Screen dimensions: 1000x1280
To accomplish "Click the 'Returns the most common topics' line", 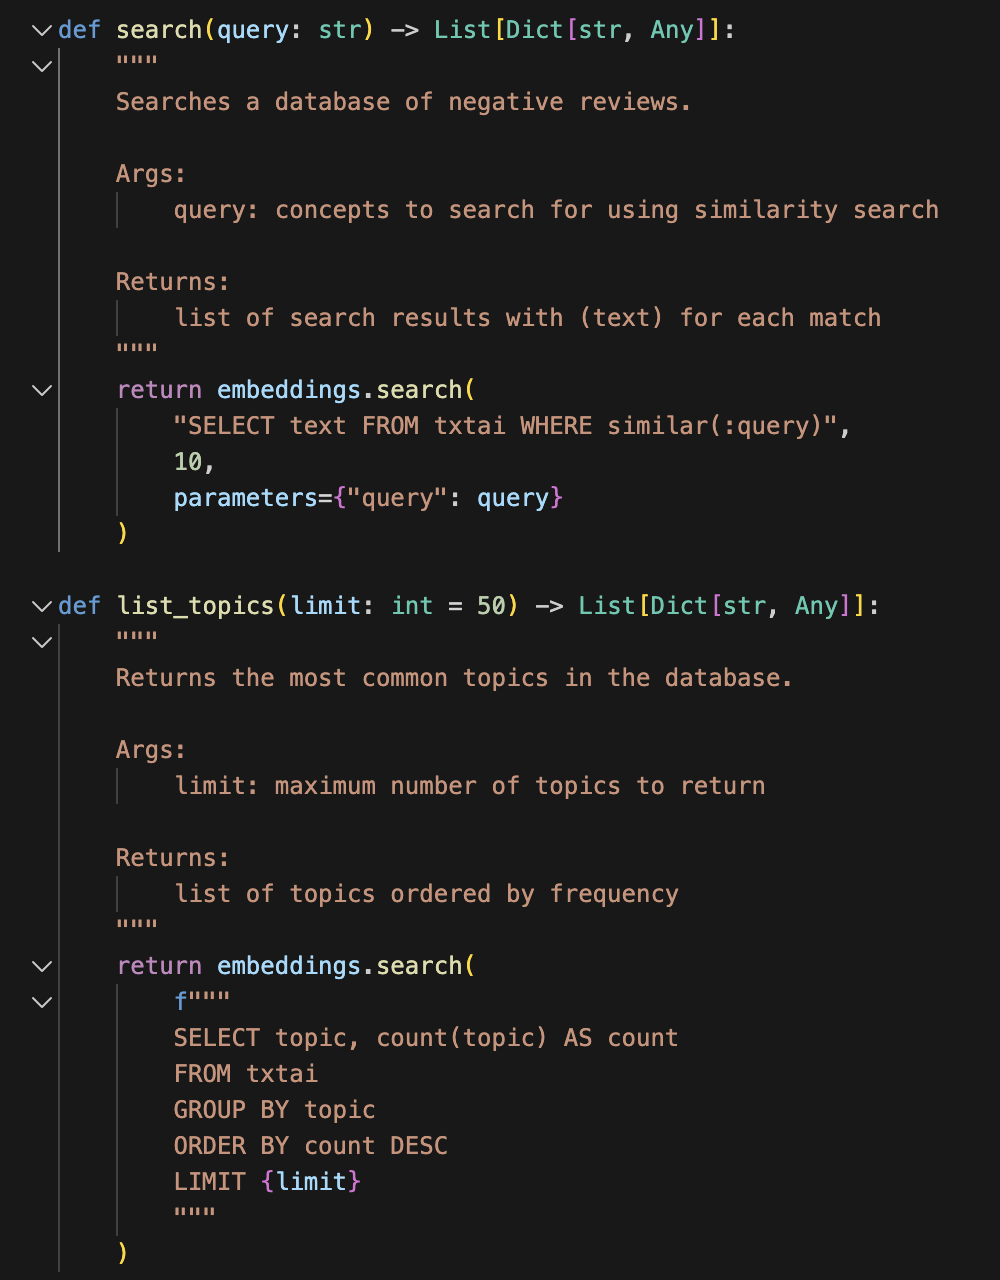I will point(453,678).
